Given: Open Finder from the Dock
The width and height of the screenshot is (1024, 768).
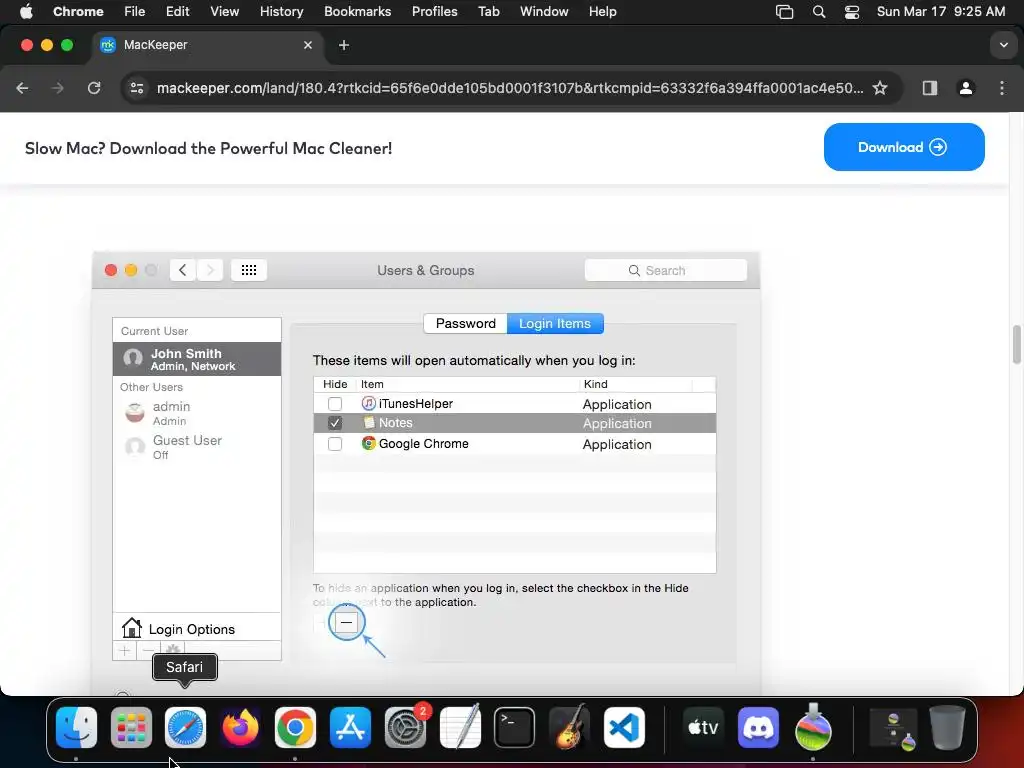Looking at the screenshot, I should [x=76, y=727].
